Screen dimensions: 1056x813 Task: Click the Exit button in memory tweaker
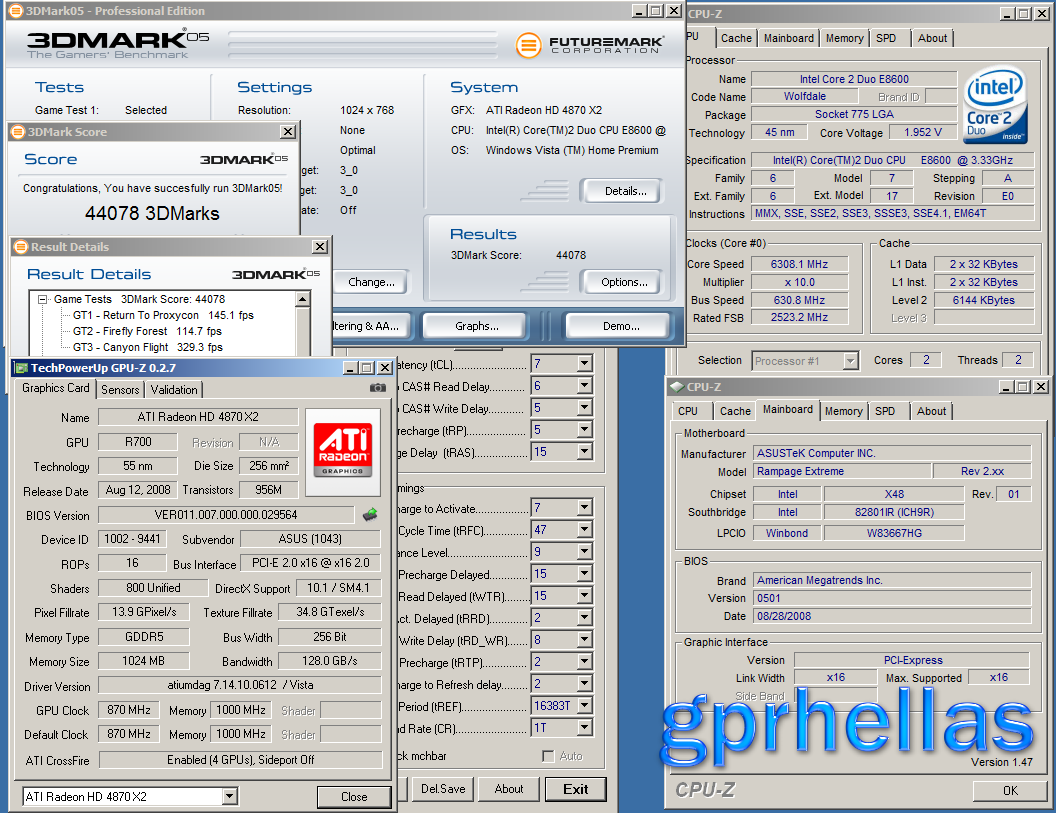click(576, 789)
